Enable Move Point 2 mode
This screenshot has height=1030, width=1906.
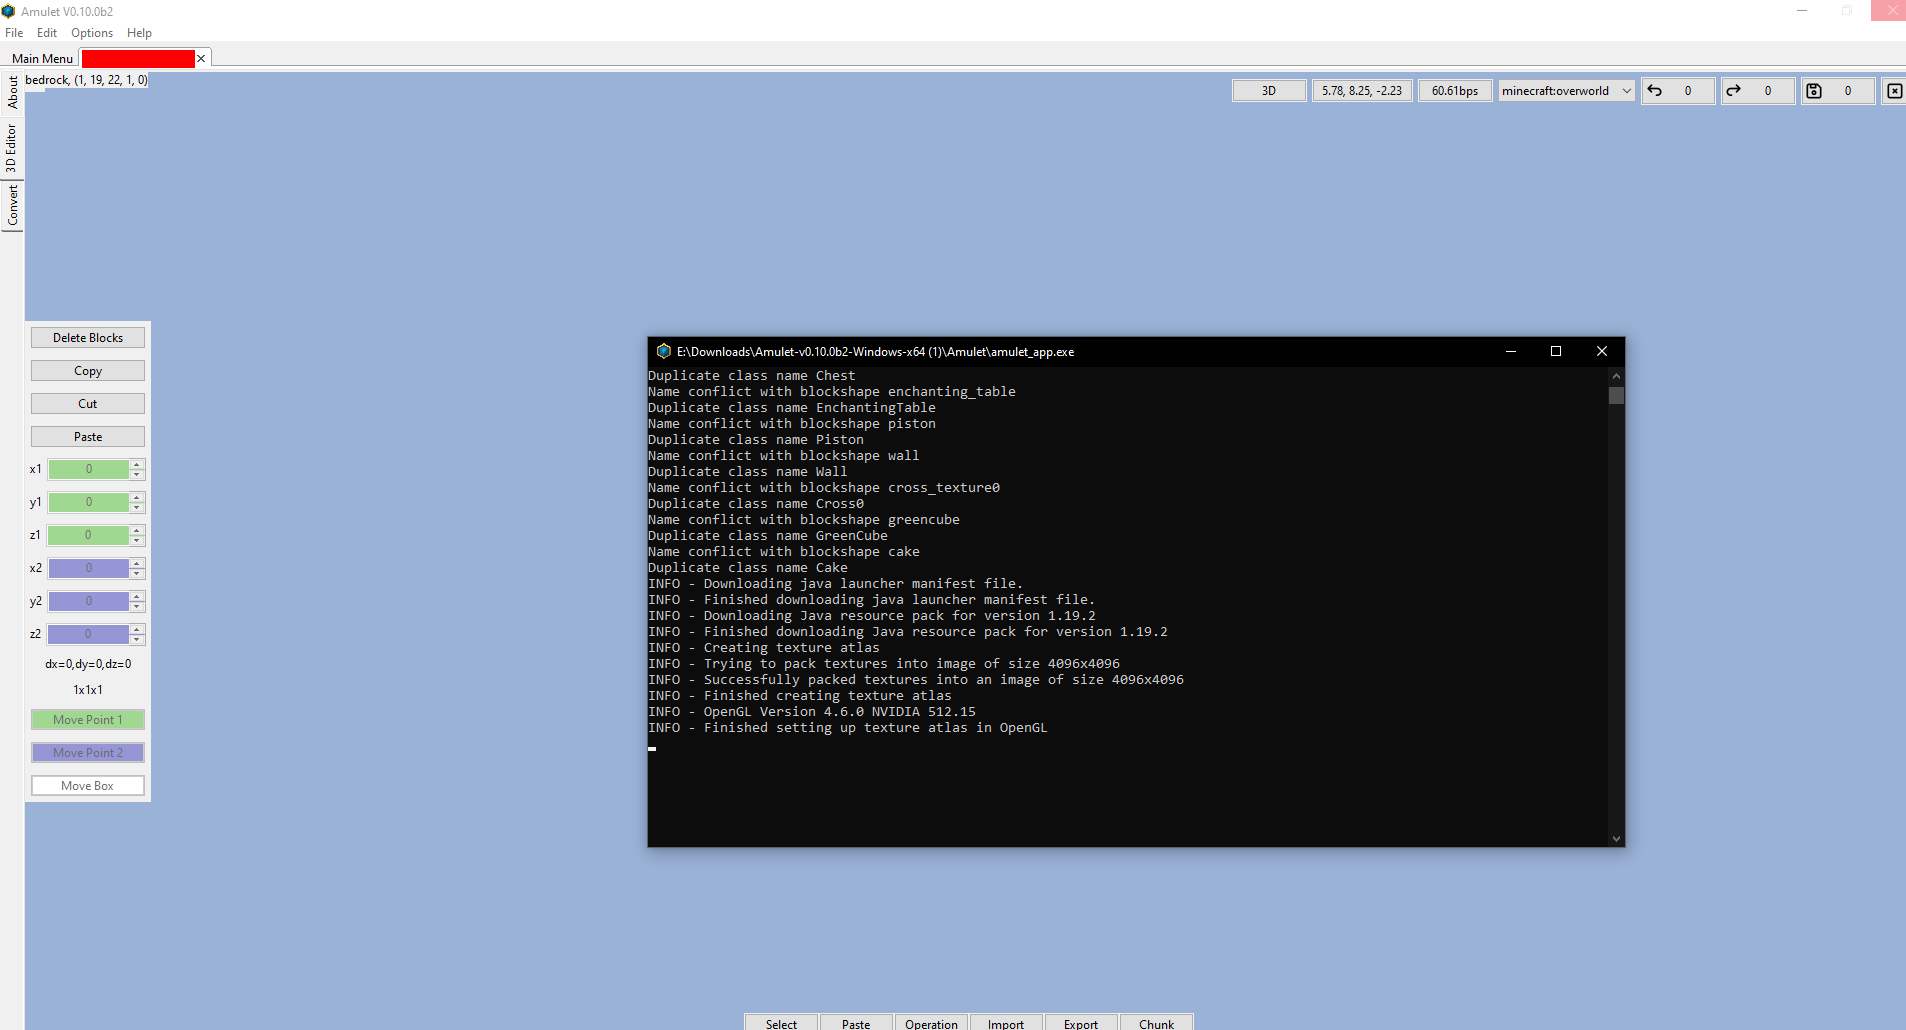coord(88,752)
